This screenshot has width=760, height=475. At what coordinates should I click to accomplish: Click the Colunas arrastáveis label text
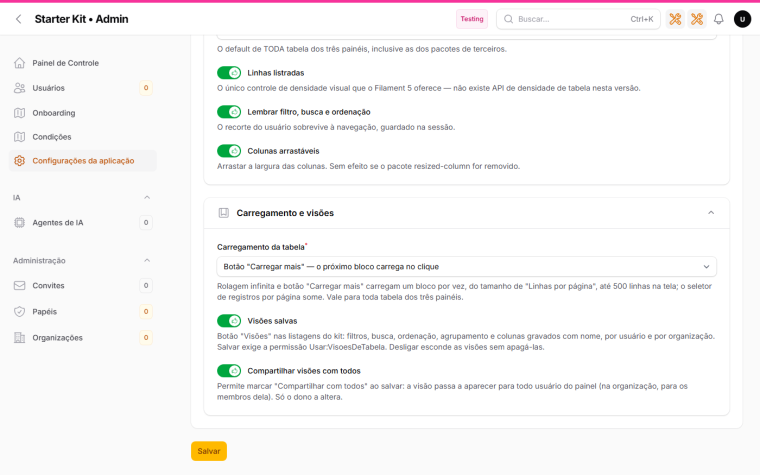284,151
